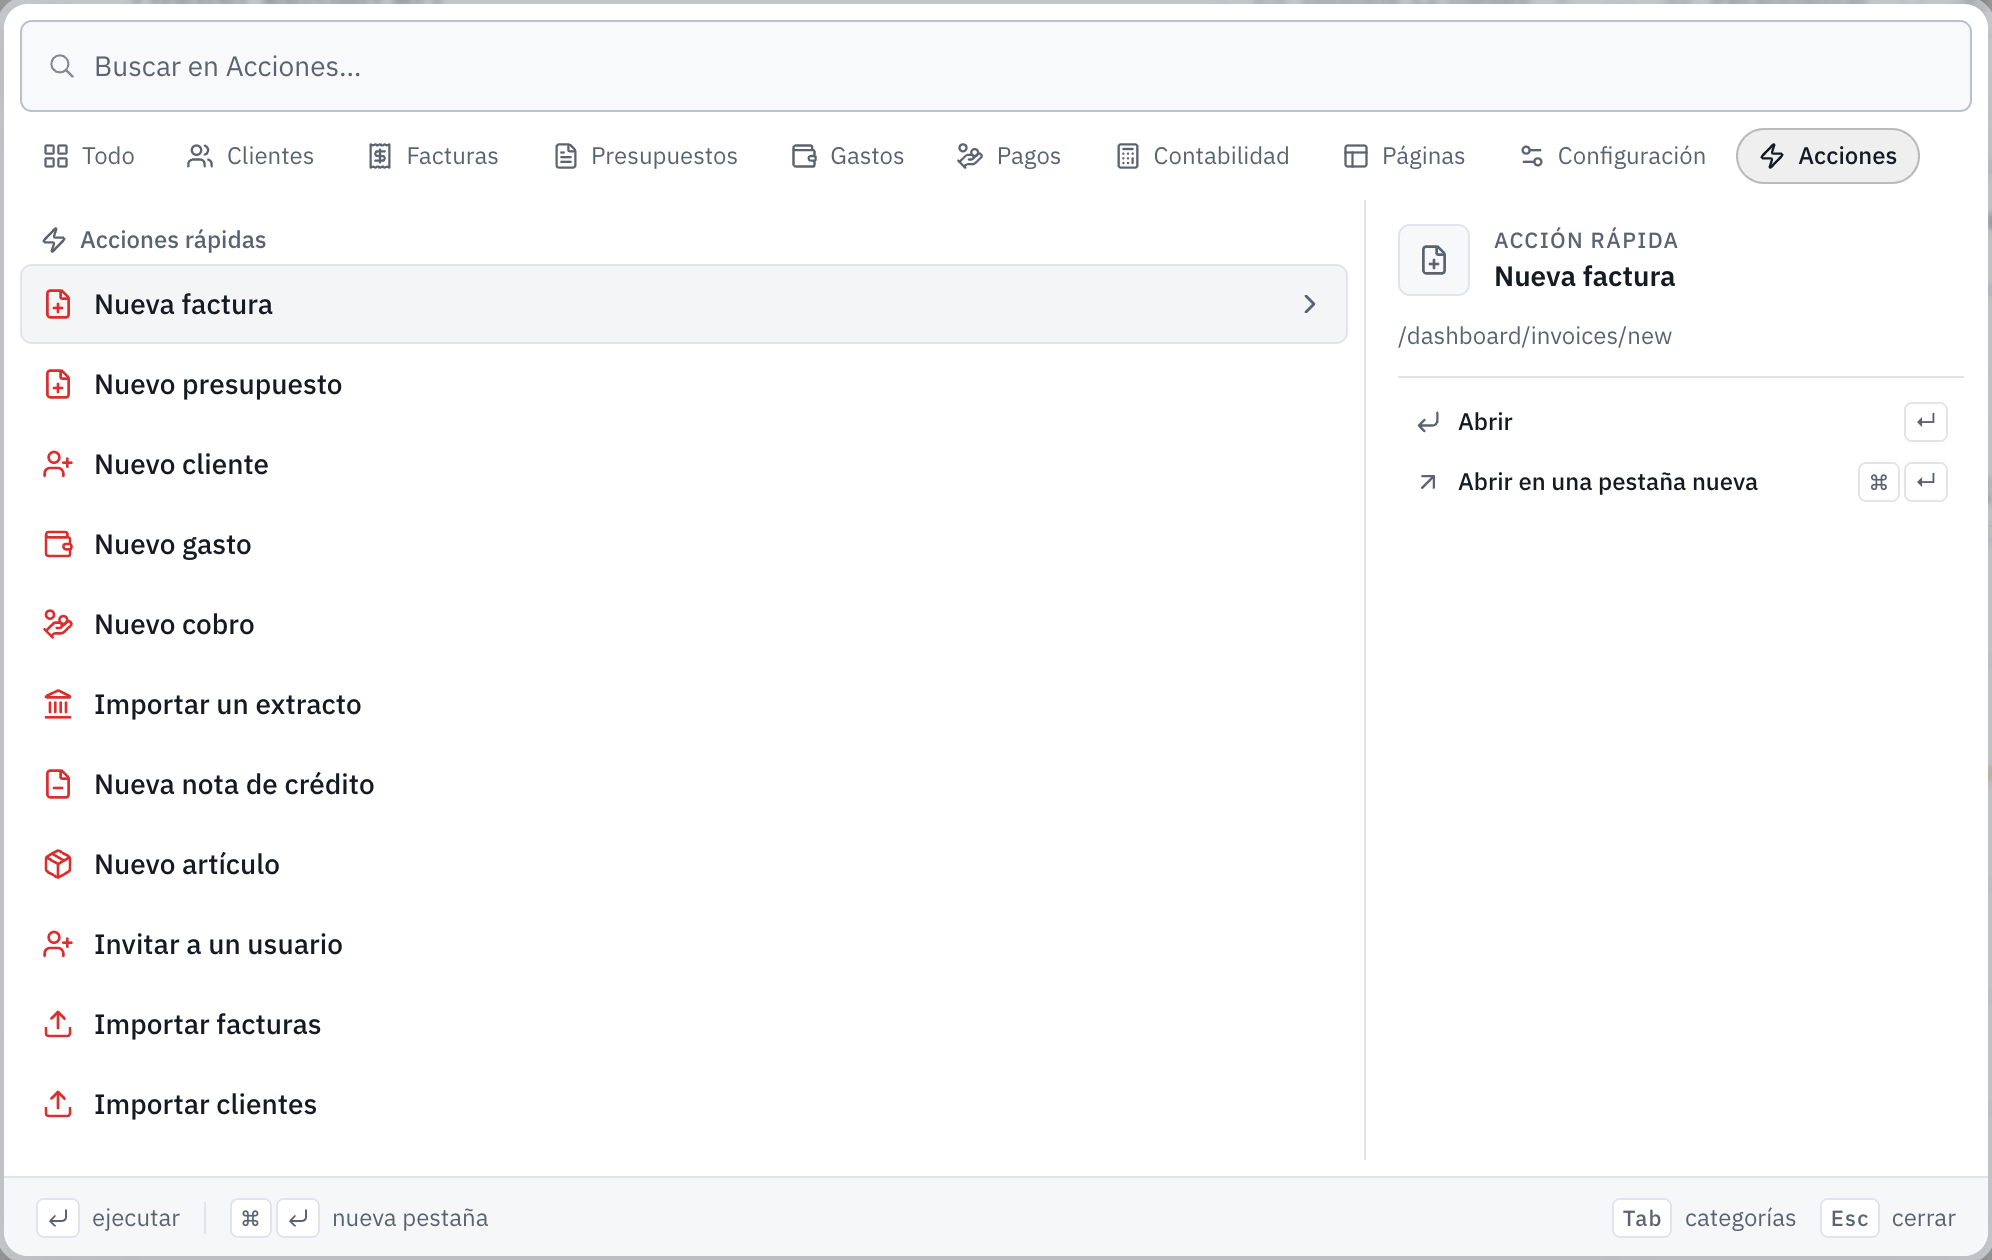The height and width of the screenshot is (1260, 1992).
Task: Select the Contabilidad tab
Action: [1203, 156]
